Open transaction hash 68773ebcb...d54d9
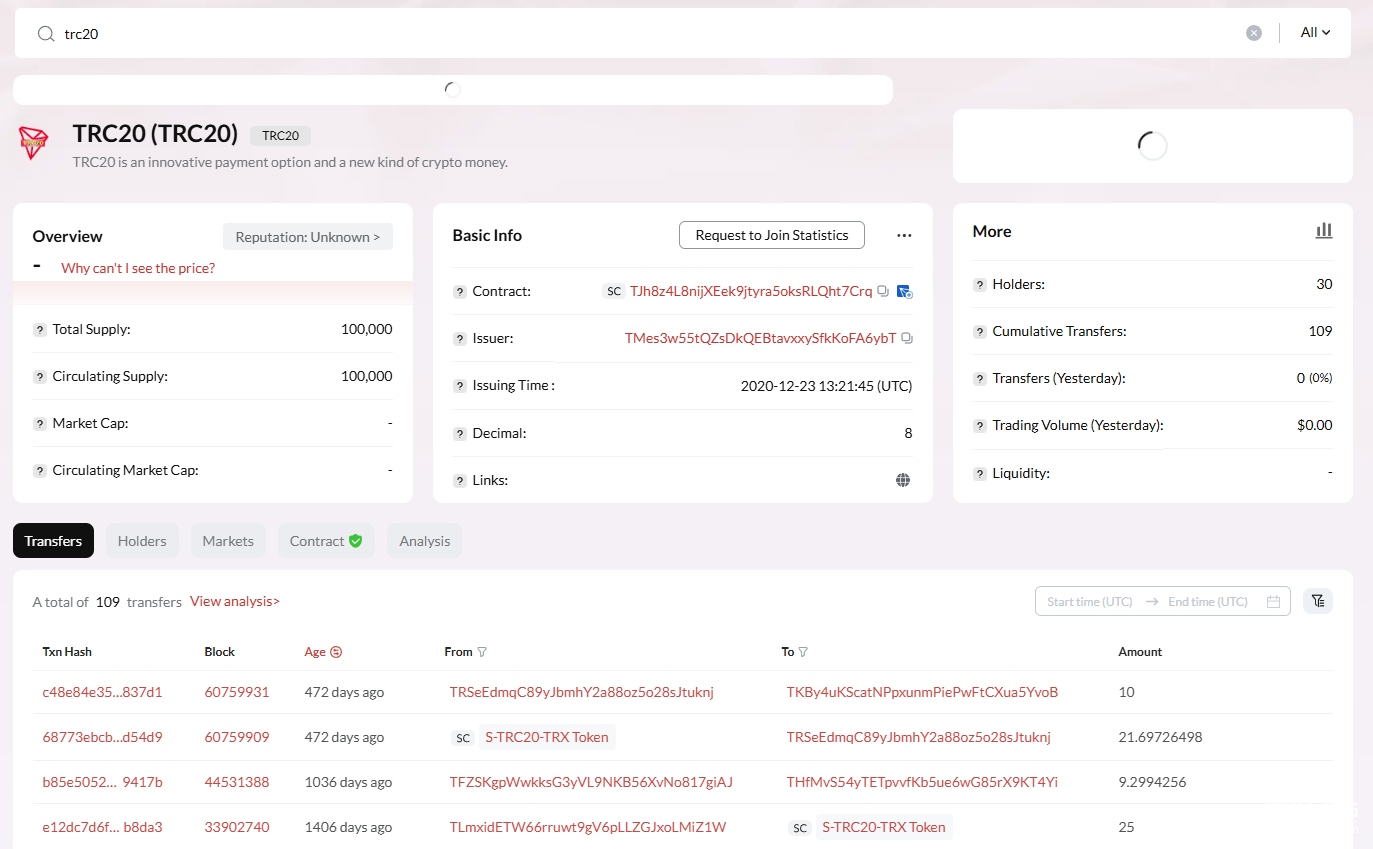1373x849 pixels. coord(102,737)
